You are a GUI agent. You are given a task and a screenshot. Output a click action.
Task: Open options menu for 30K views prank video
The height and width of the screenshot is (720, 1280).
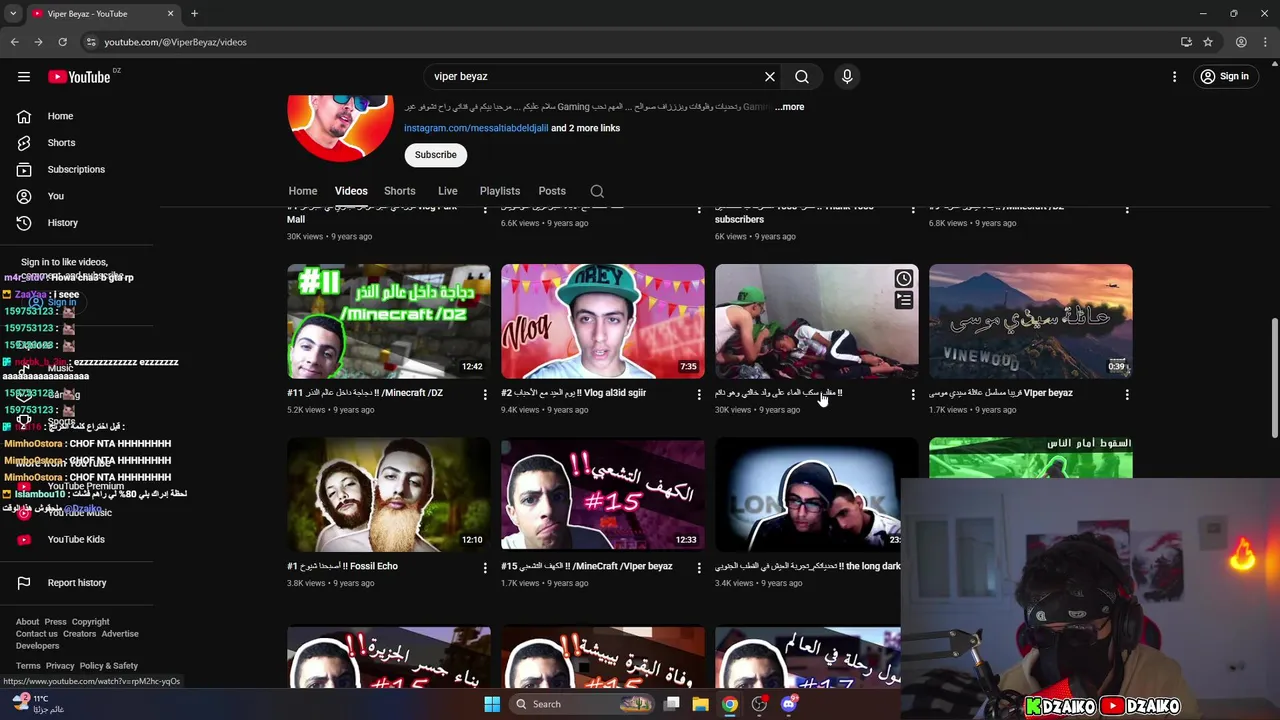pyautogui.click(x=913, y=395)
